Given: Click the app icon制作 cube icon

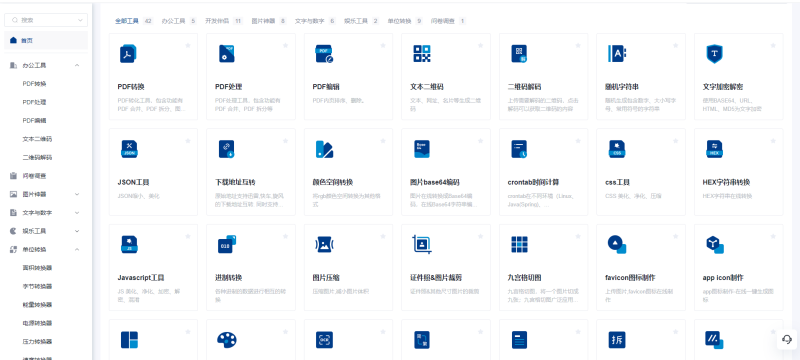Looking at the screenshot, I should [x=714, y=244].
